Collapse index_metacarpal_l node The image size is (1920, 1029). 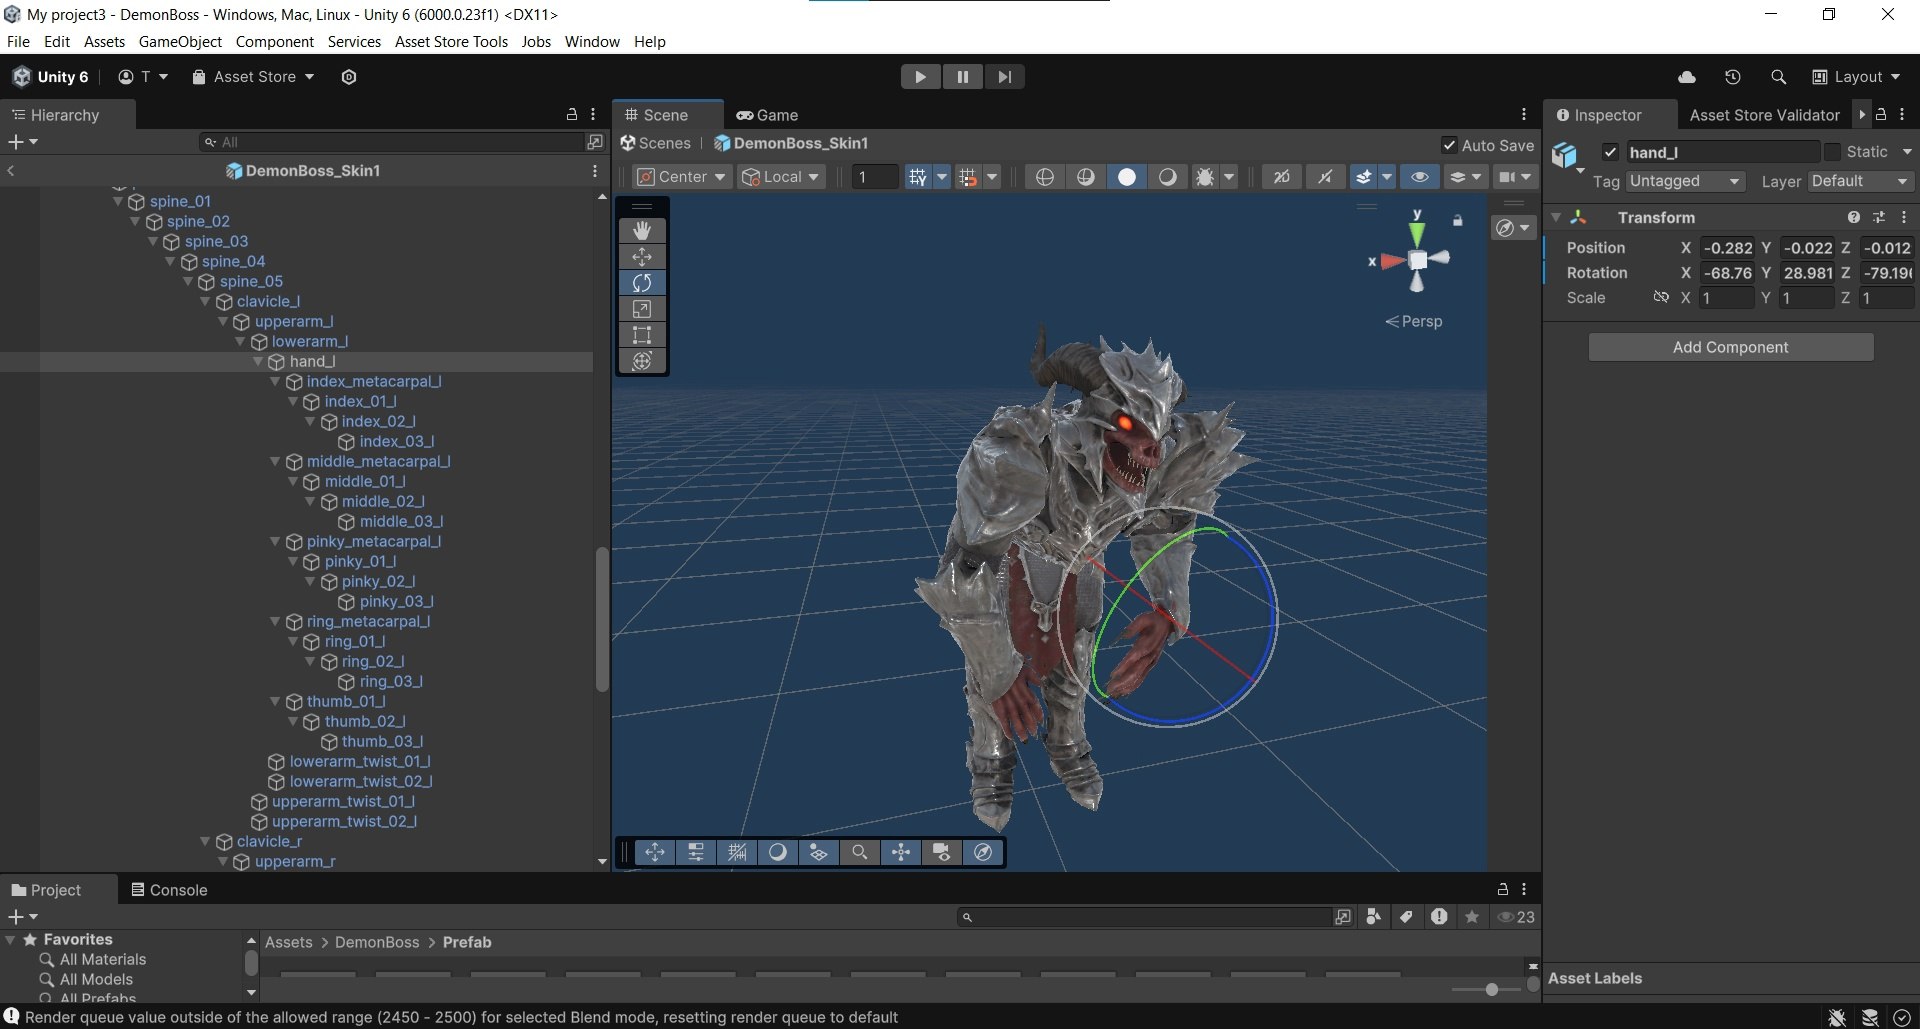[x=275, y=381]
